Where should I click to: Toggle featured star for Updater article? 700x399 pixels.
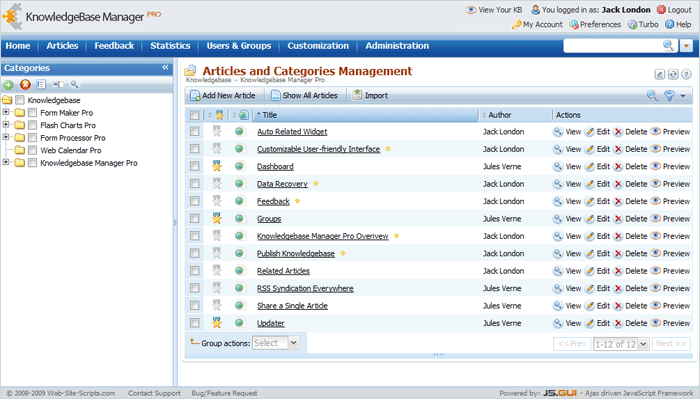coord(217,323)
